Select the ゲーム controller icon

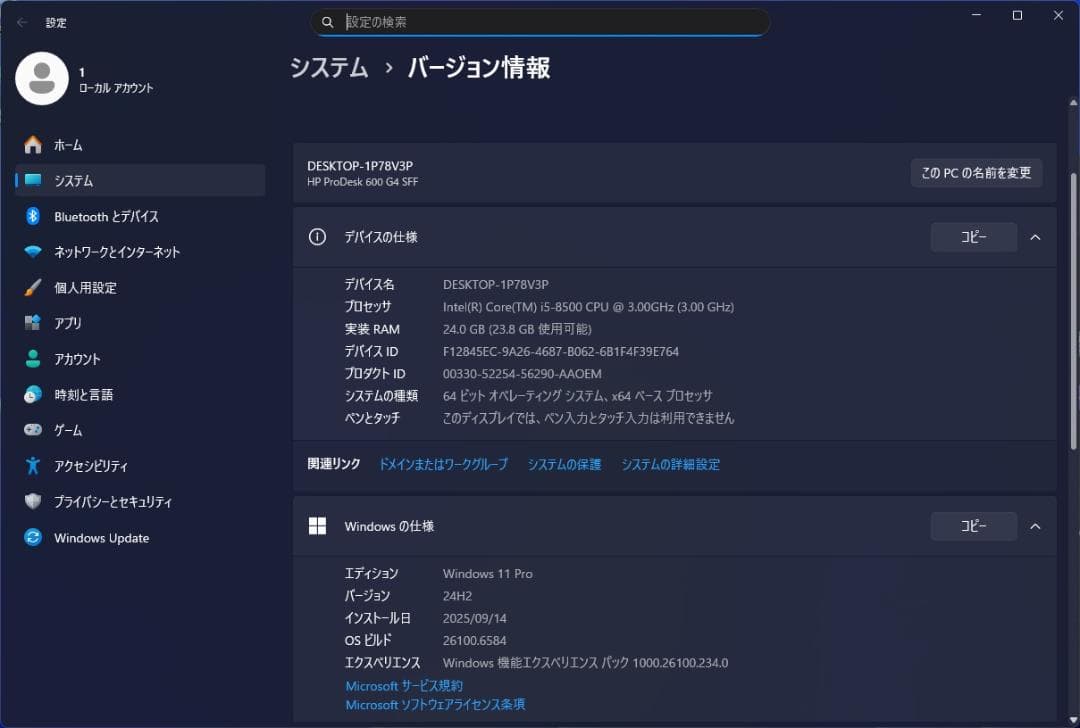pos(33,430)
